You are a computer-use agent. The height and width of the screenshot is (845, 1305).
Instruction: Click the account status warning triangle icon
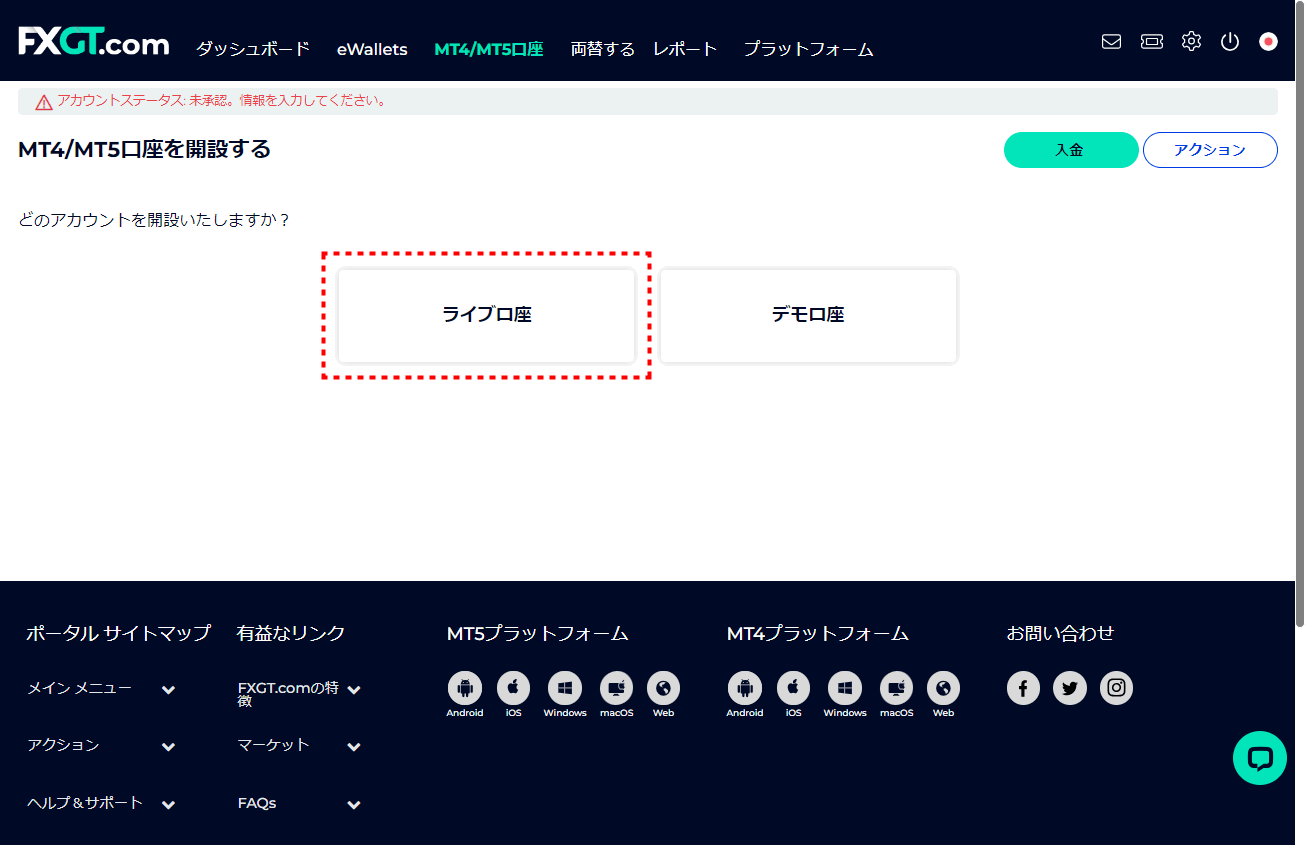pos(44,102)
